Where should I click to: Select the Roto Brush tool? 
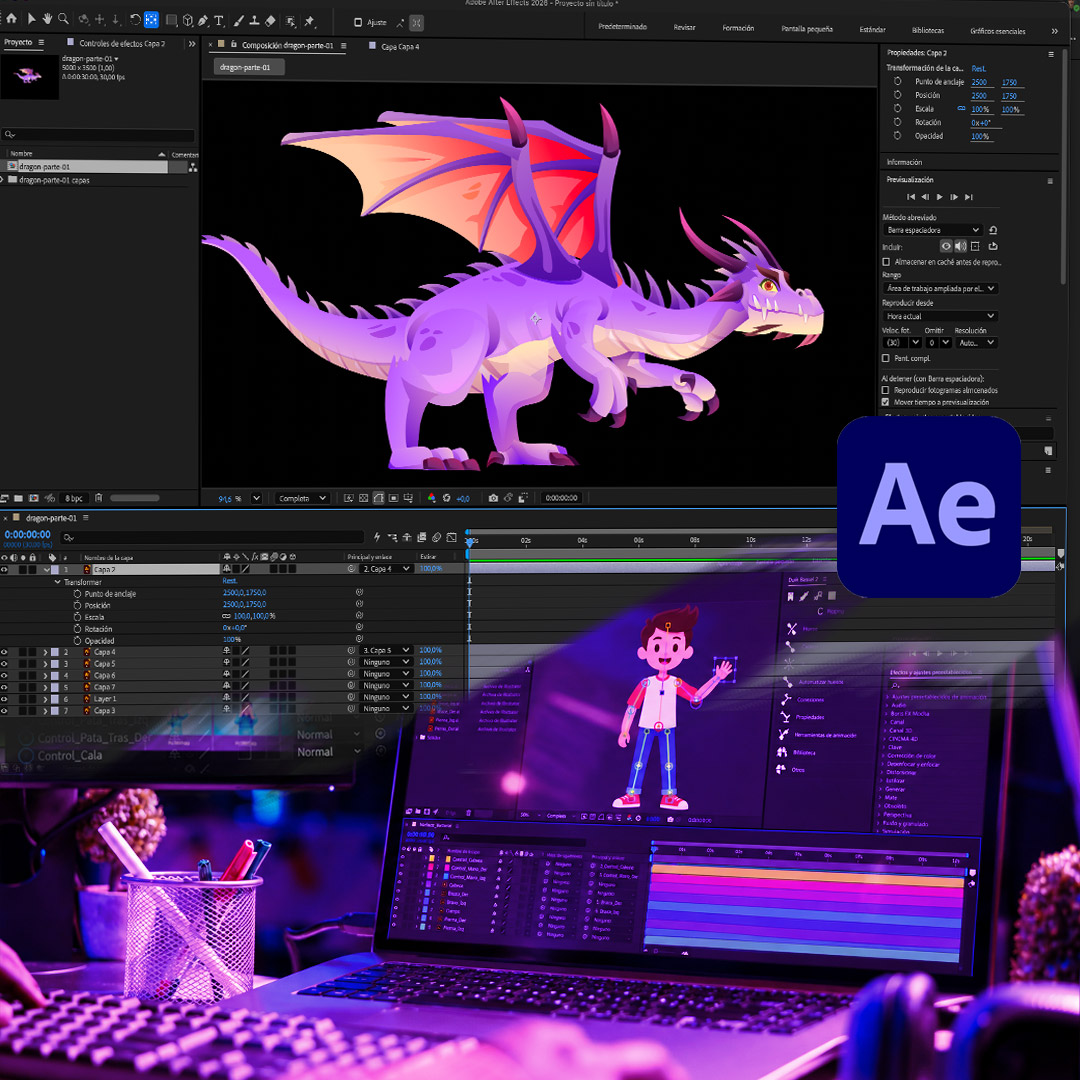291,21
